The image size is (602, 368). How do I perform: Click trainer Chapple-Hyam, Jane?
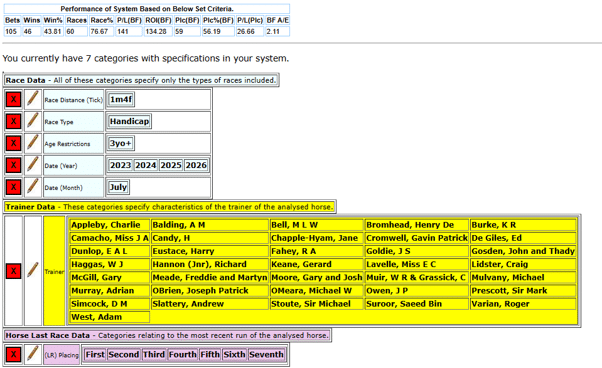point(316,238)
